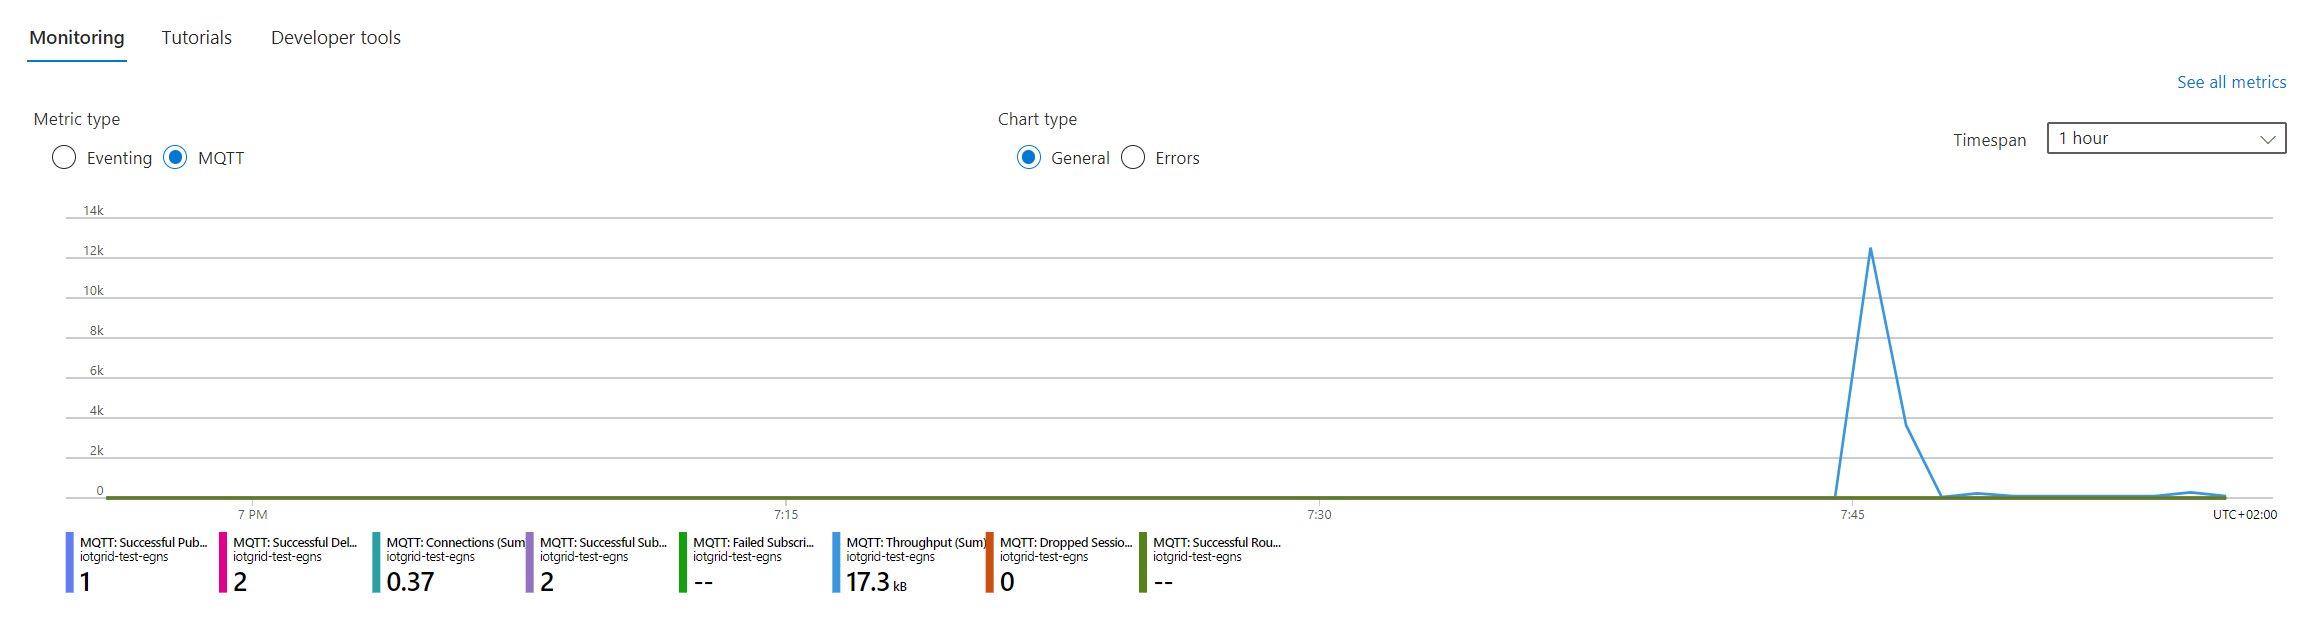Choose the MQTT metric type radio
Screen dimensions: 2302x625
point(175,158)
